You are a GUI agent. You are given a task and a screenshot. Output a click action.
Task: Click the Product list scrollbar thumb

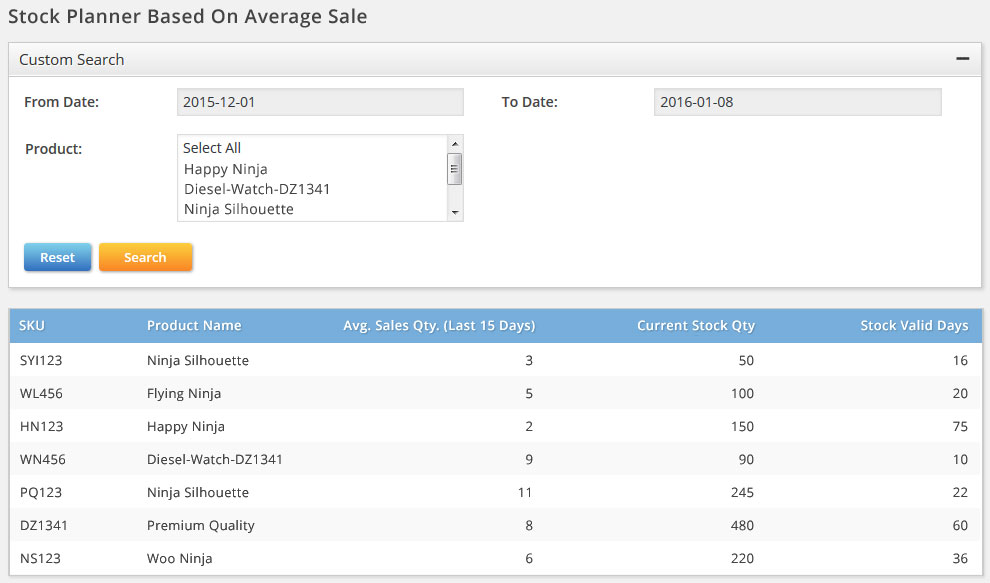454,168
